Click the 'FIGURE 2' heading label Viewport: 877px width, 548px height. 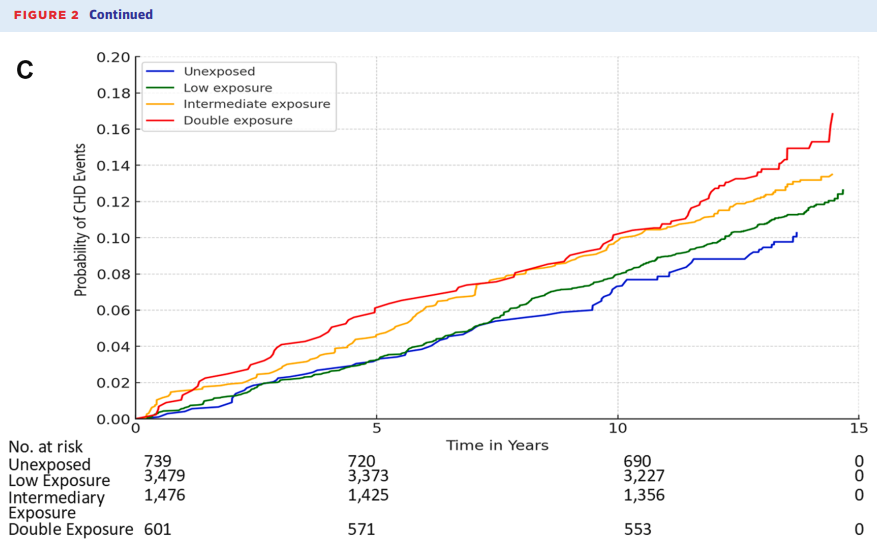click(46, 15)
